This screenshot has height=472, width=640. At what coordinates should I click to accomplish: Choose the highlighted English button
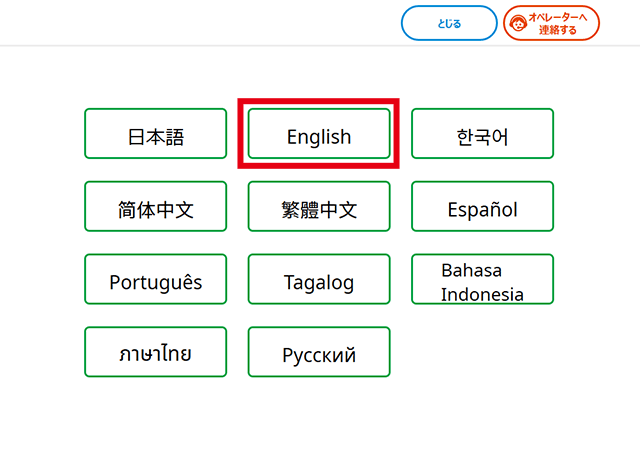pyautogui.click(x=319, y=134)
